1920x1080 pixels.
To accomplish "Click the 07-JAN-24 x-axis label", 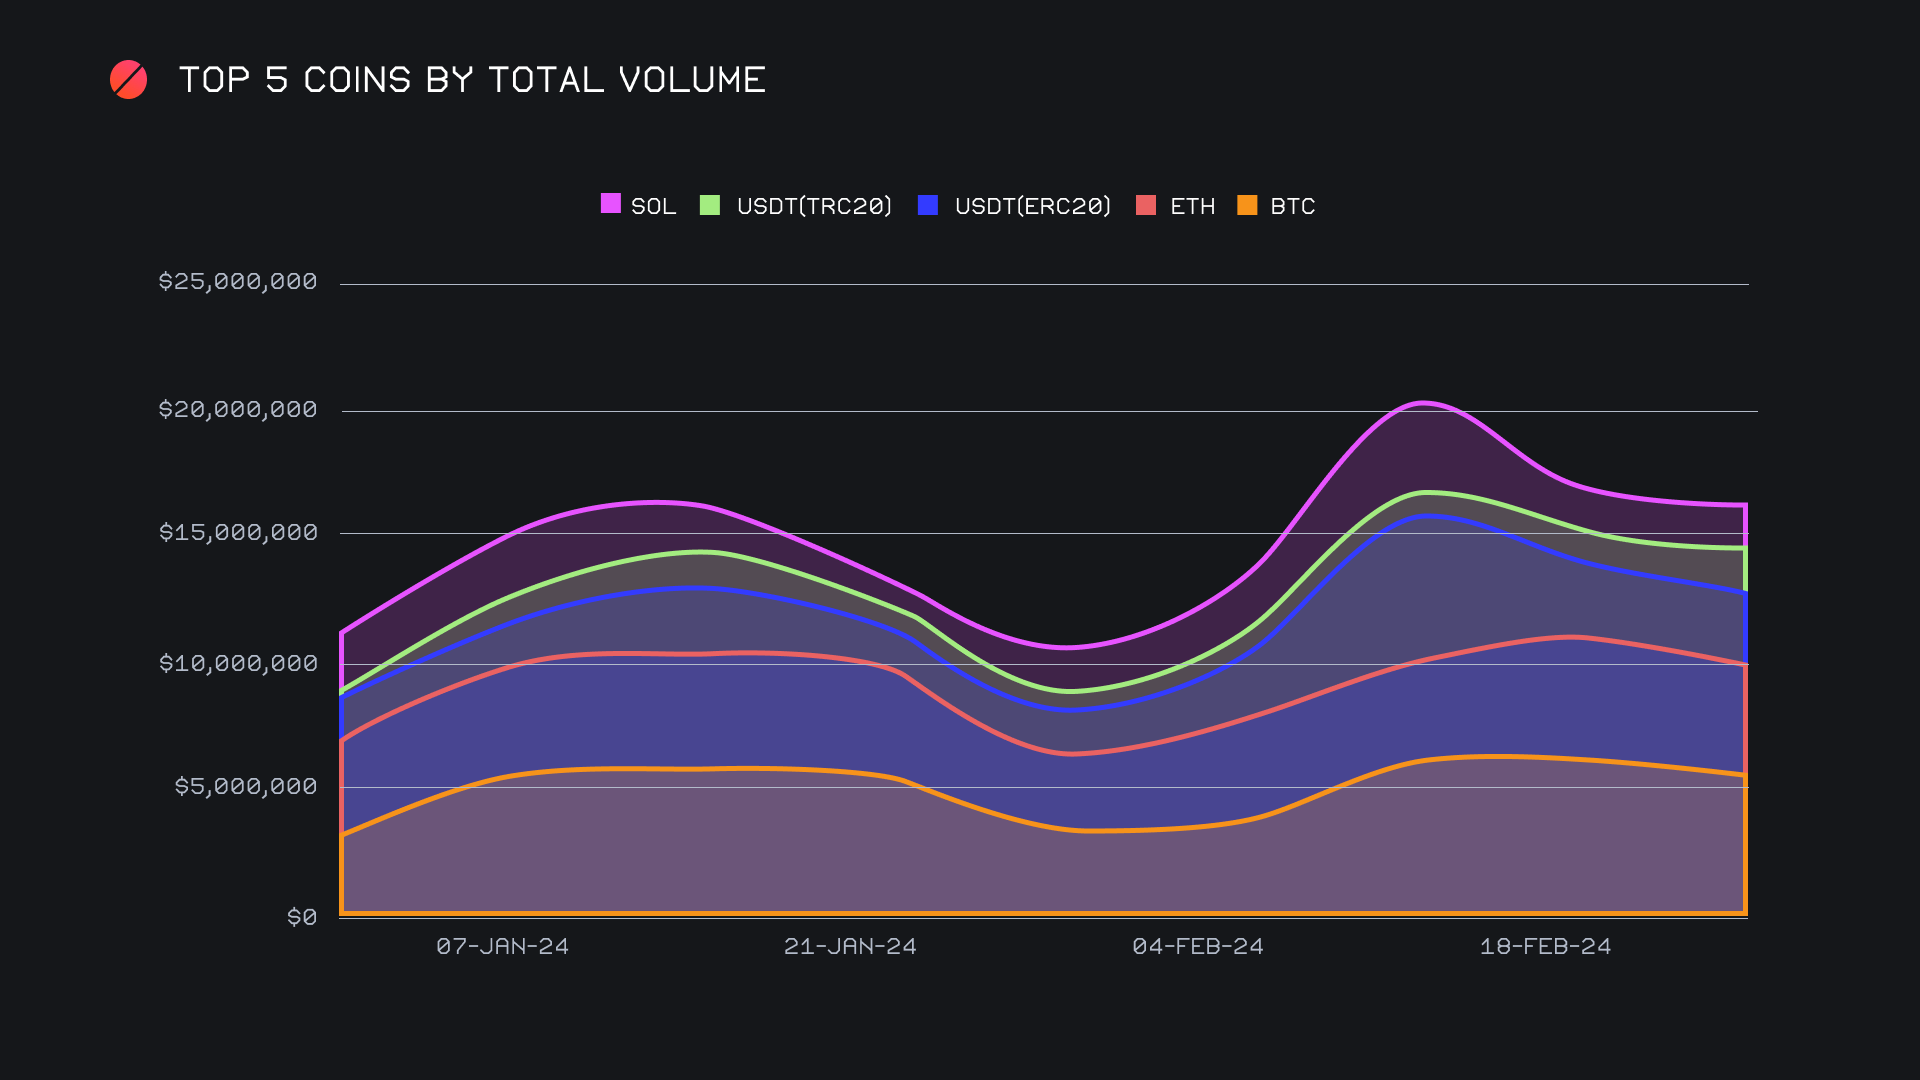I will tap(502, 946).
